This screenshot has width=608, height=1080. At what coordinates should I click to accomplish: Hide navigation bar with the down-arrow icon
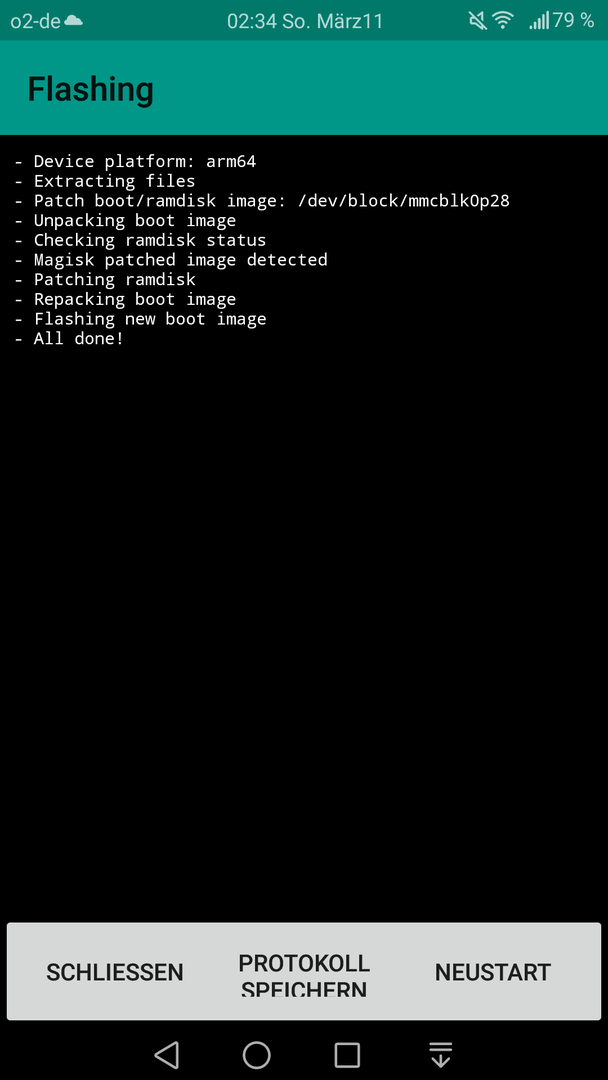coord(440,1055)
